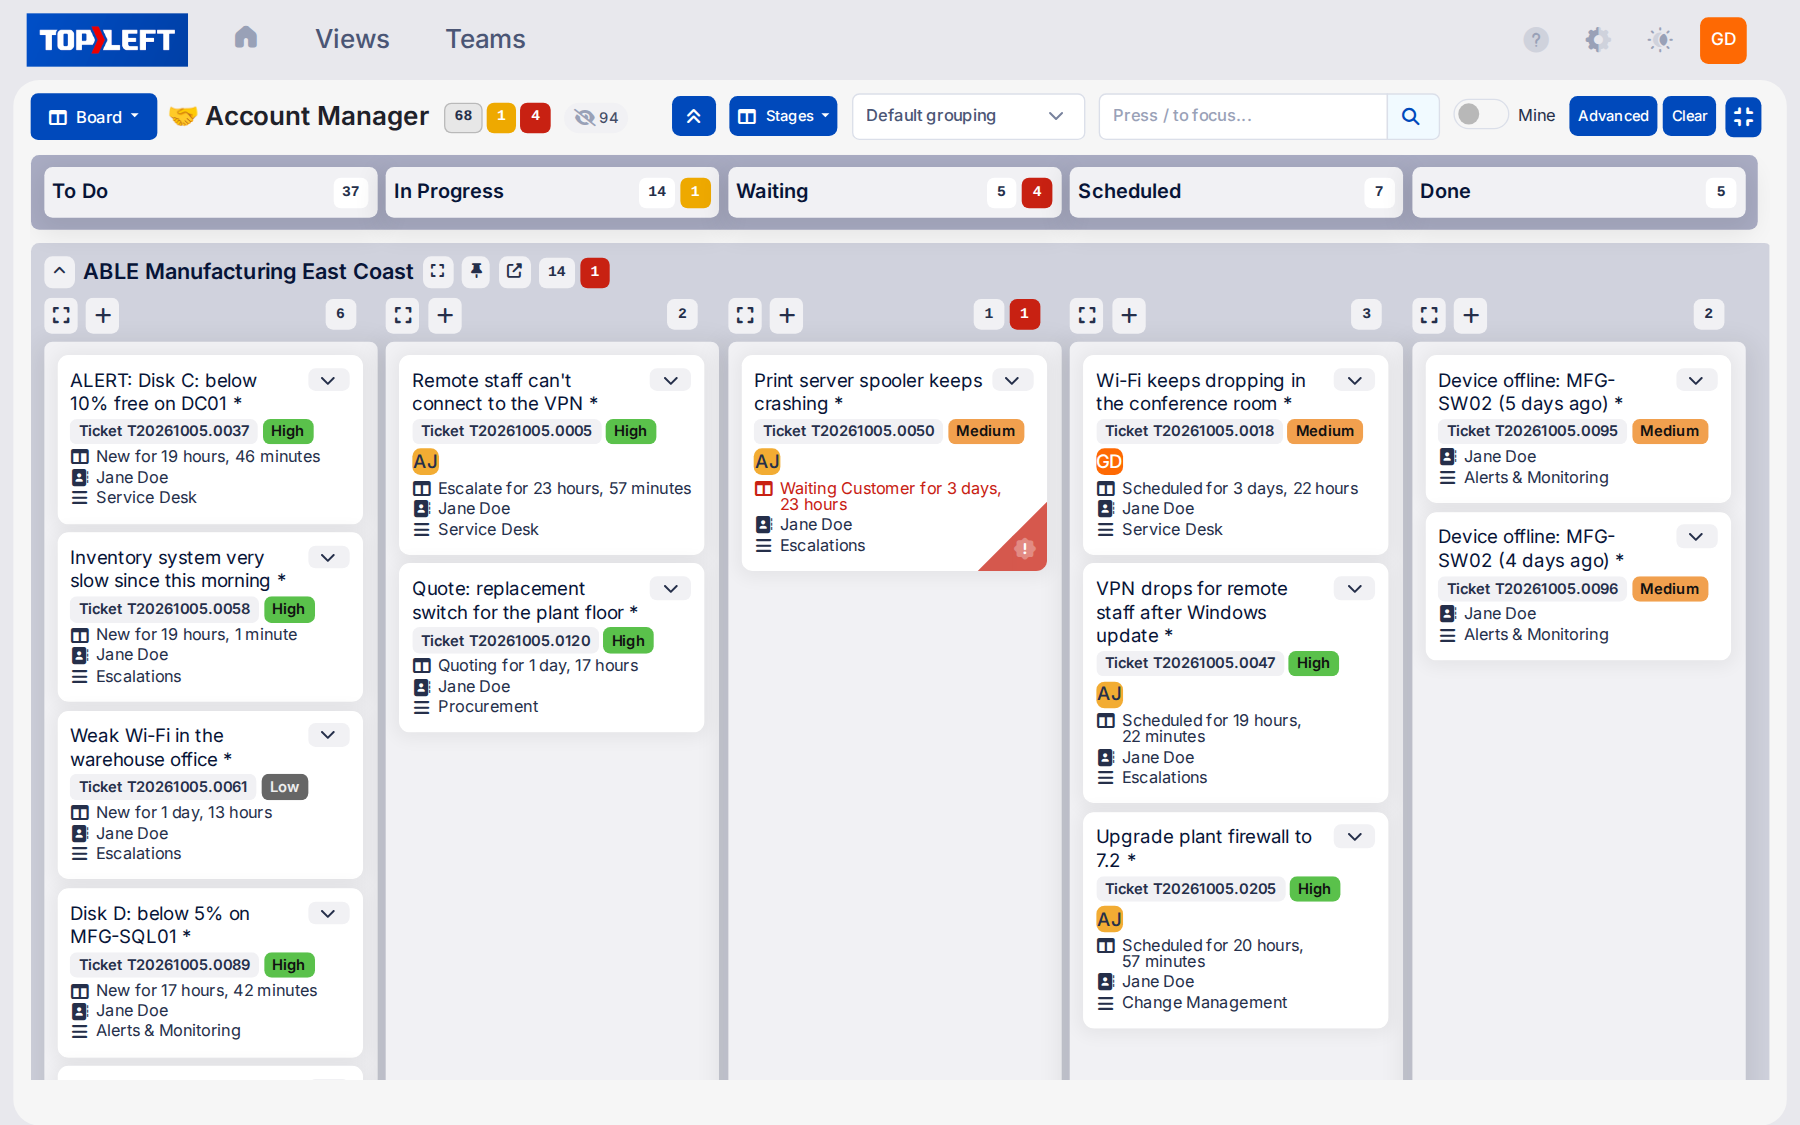Image resolution: width=1800 pixels, height=1125 pixels.
Task: Expand the Remote staff VPN card chevron
Action: (670, 380)
